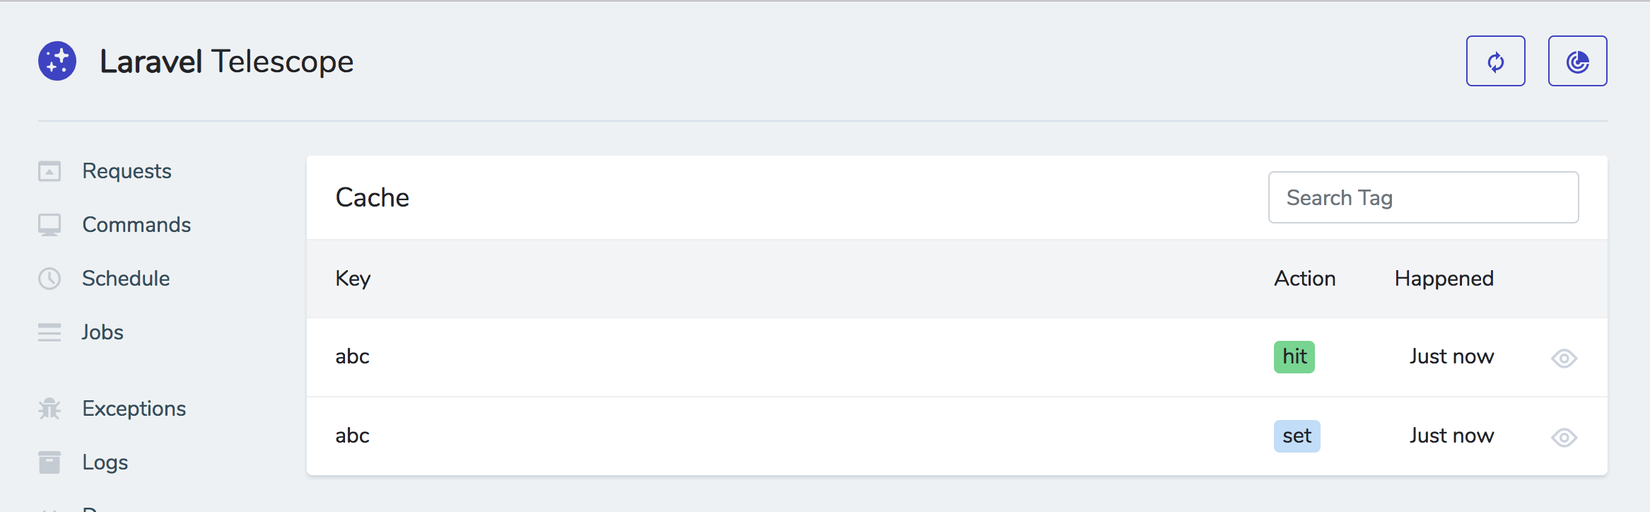1650x512 pixels.
Task: Click the Logs archive icon
Action: click(49, 462)
